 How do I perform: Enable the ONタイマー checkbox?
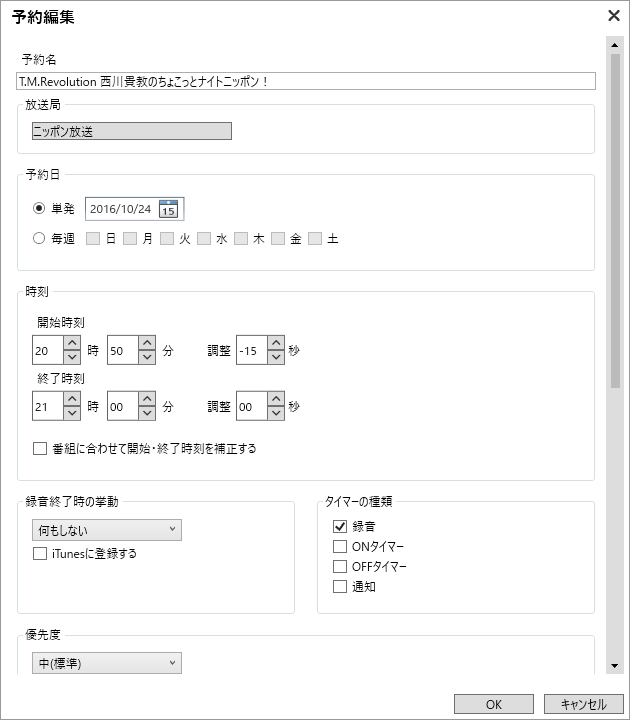[x=340, y=546]
